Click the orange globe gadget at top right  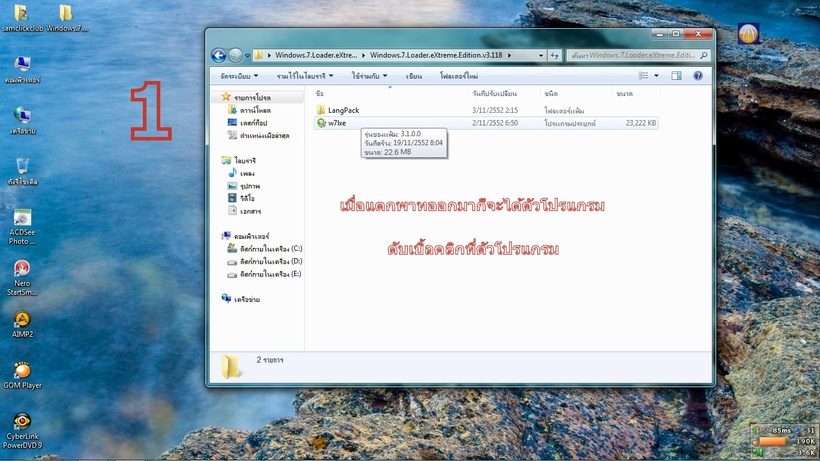748,34
